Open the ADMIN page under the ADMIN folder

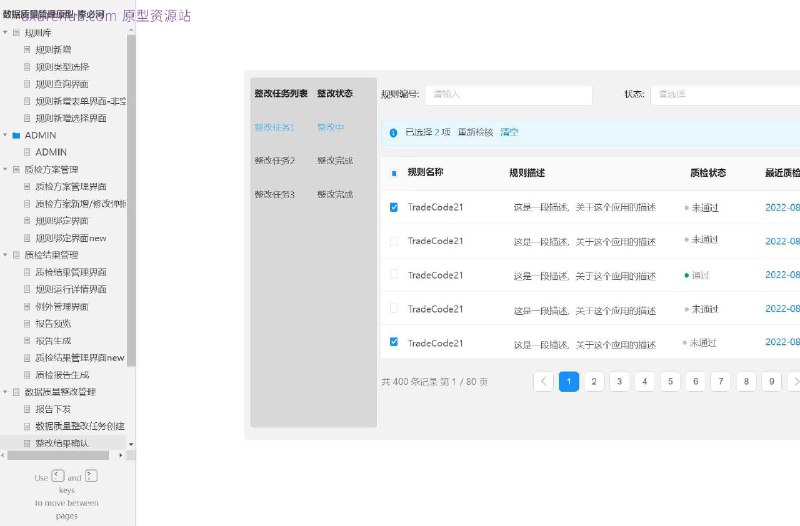[x=51, y=153]
